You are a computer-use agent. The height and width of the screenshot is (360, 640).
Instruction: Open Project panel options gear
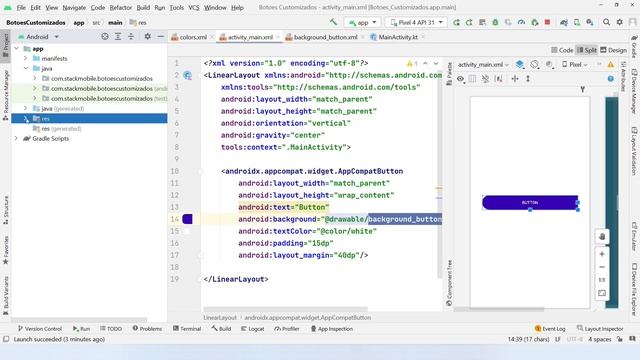click(147, 37)
